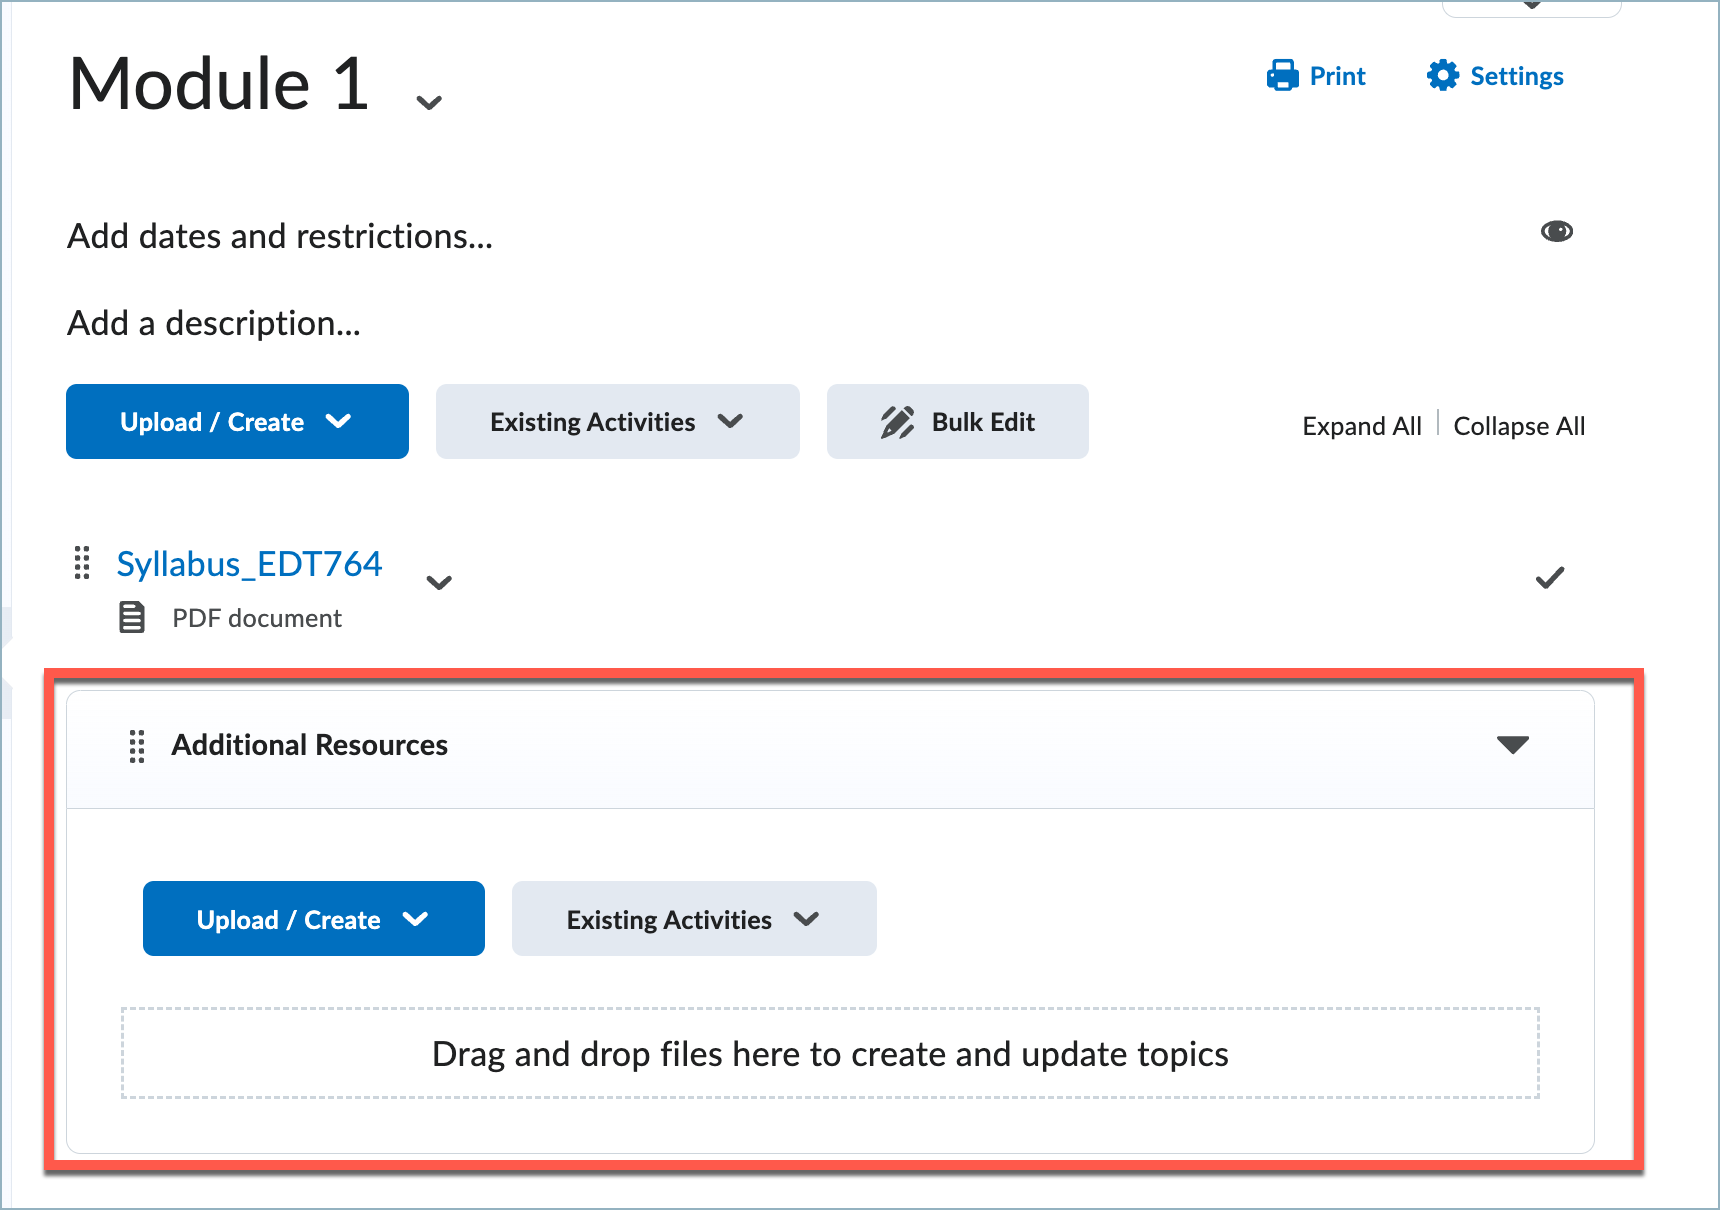Click Collapse All
The width and height of the screenshot is (1720, 1210).
1518,425
